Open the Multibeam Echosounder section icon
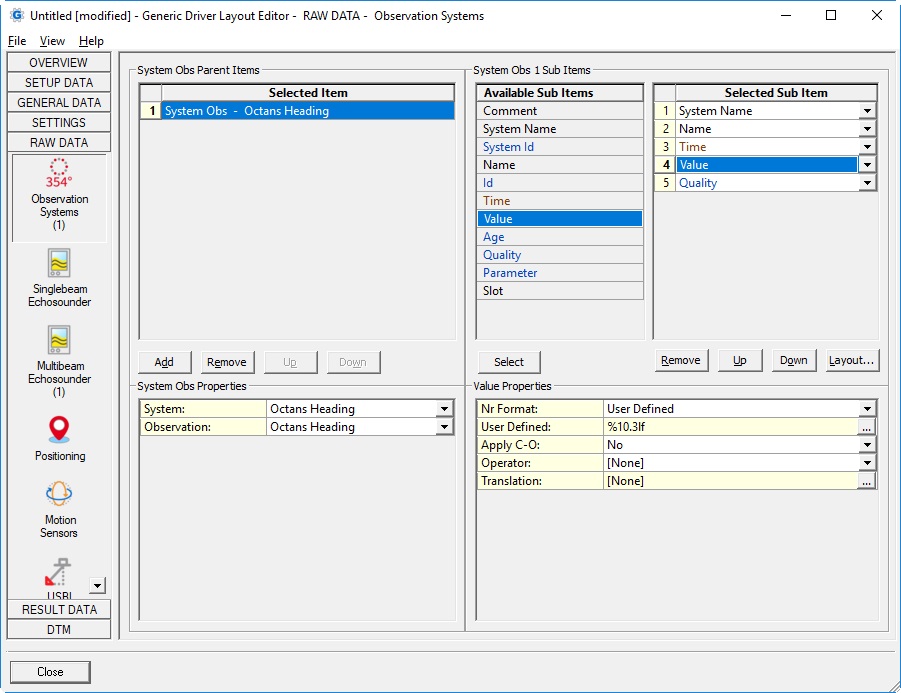 coord(59,340)
